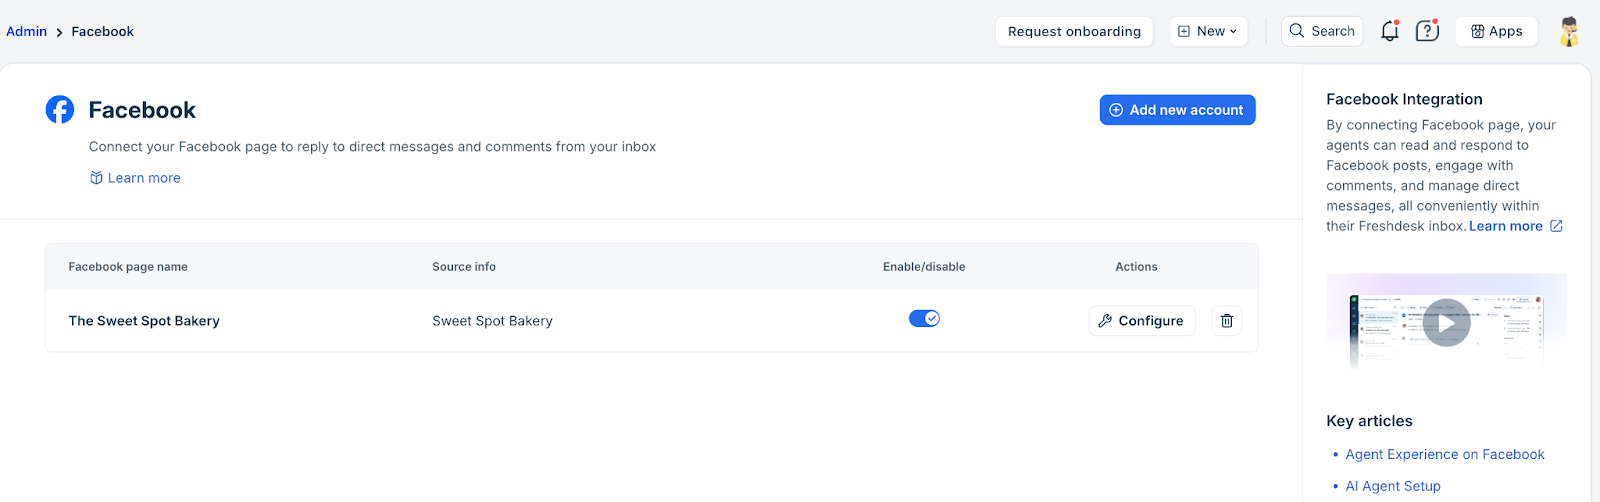Screen dimensions: 1600x502
Task: Expand the New dropdown
Action: click(x=1208, y=31)
